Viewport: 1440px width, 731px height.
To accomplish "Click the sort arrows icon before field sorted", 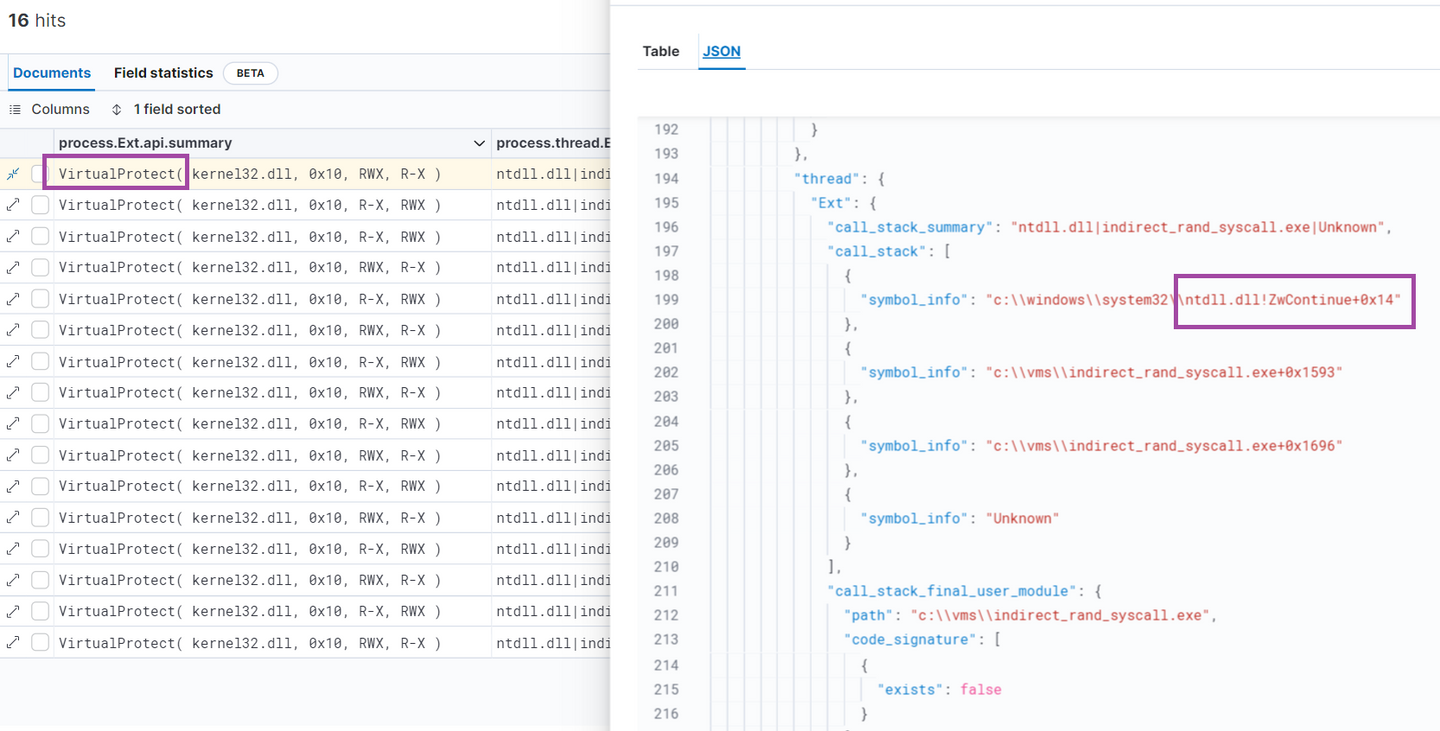I will point(118,109).
